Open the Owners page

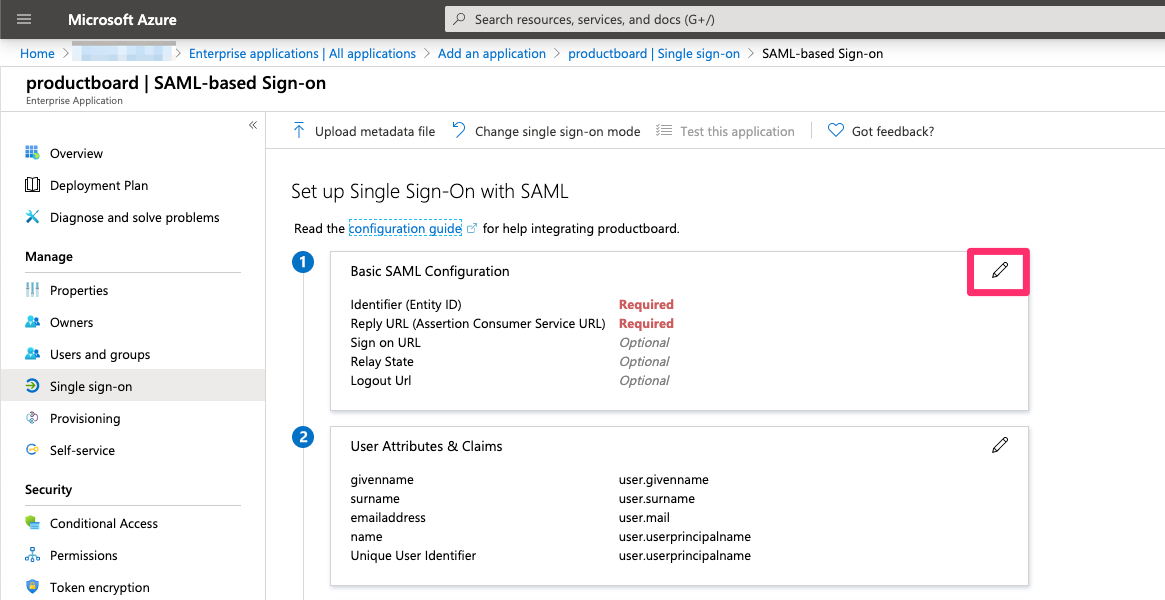tap(71, 322)
